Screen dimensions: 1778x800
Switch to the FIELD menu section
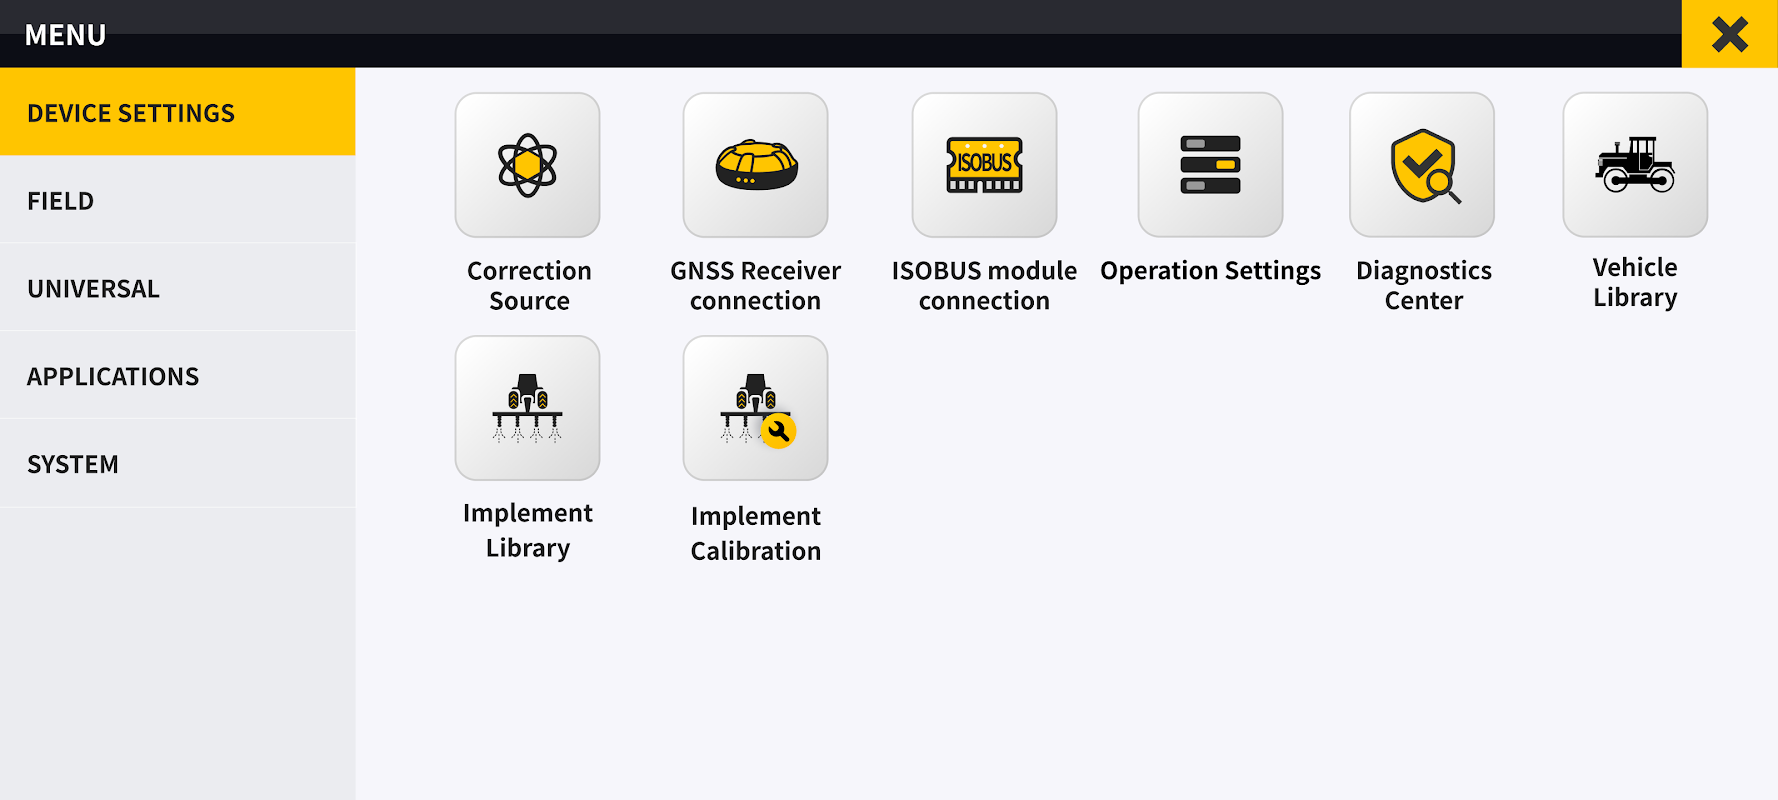[x=177, y=200]
